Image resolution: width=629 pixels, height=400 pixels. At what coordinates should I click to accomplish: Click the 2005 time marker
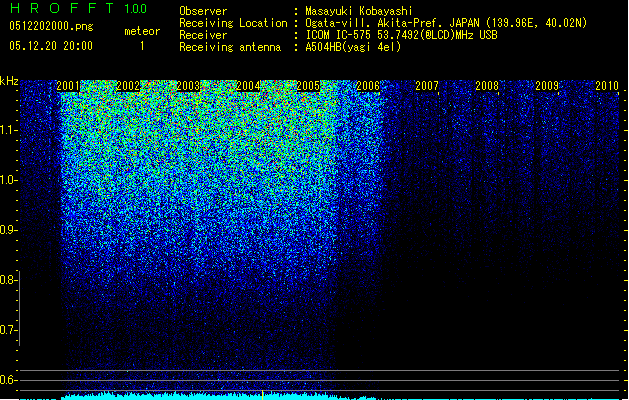click(308, 86)
